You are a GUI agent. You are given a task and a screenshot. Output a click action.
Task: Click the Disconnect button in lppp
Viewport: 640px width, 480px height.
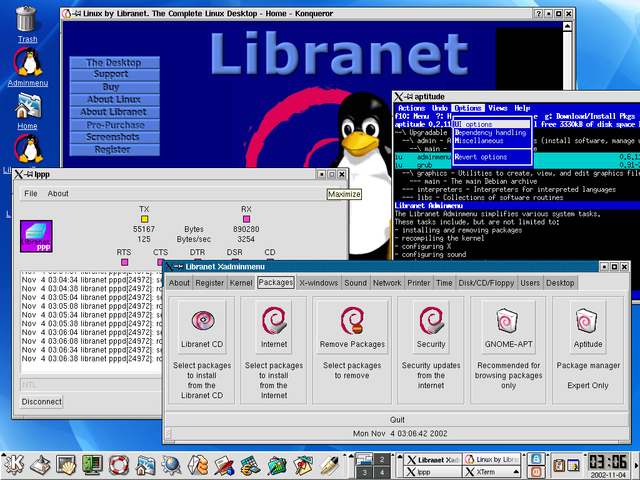point(42,402)
